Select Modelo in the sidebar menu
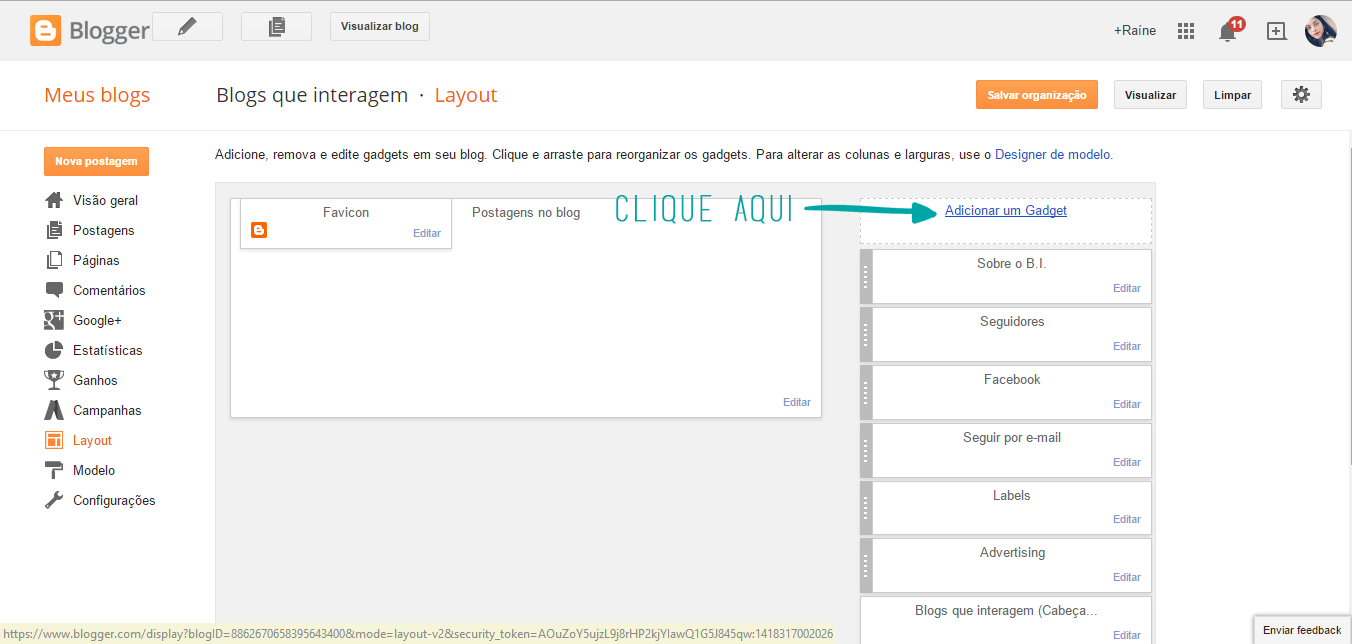This screenshot has width=1352, height=644. (94, 470)
